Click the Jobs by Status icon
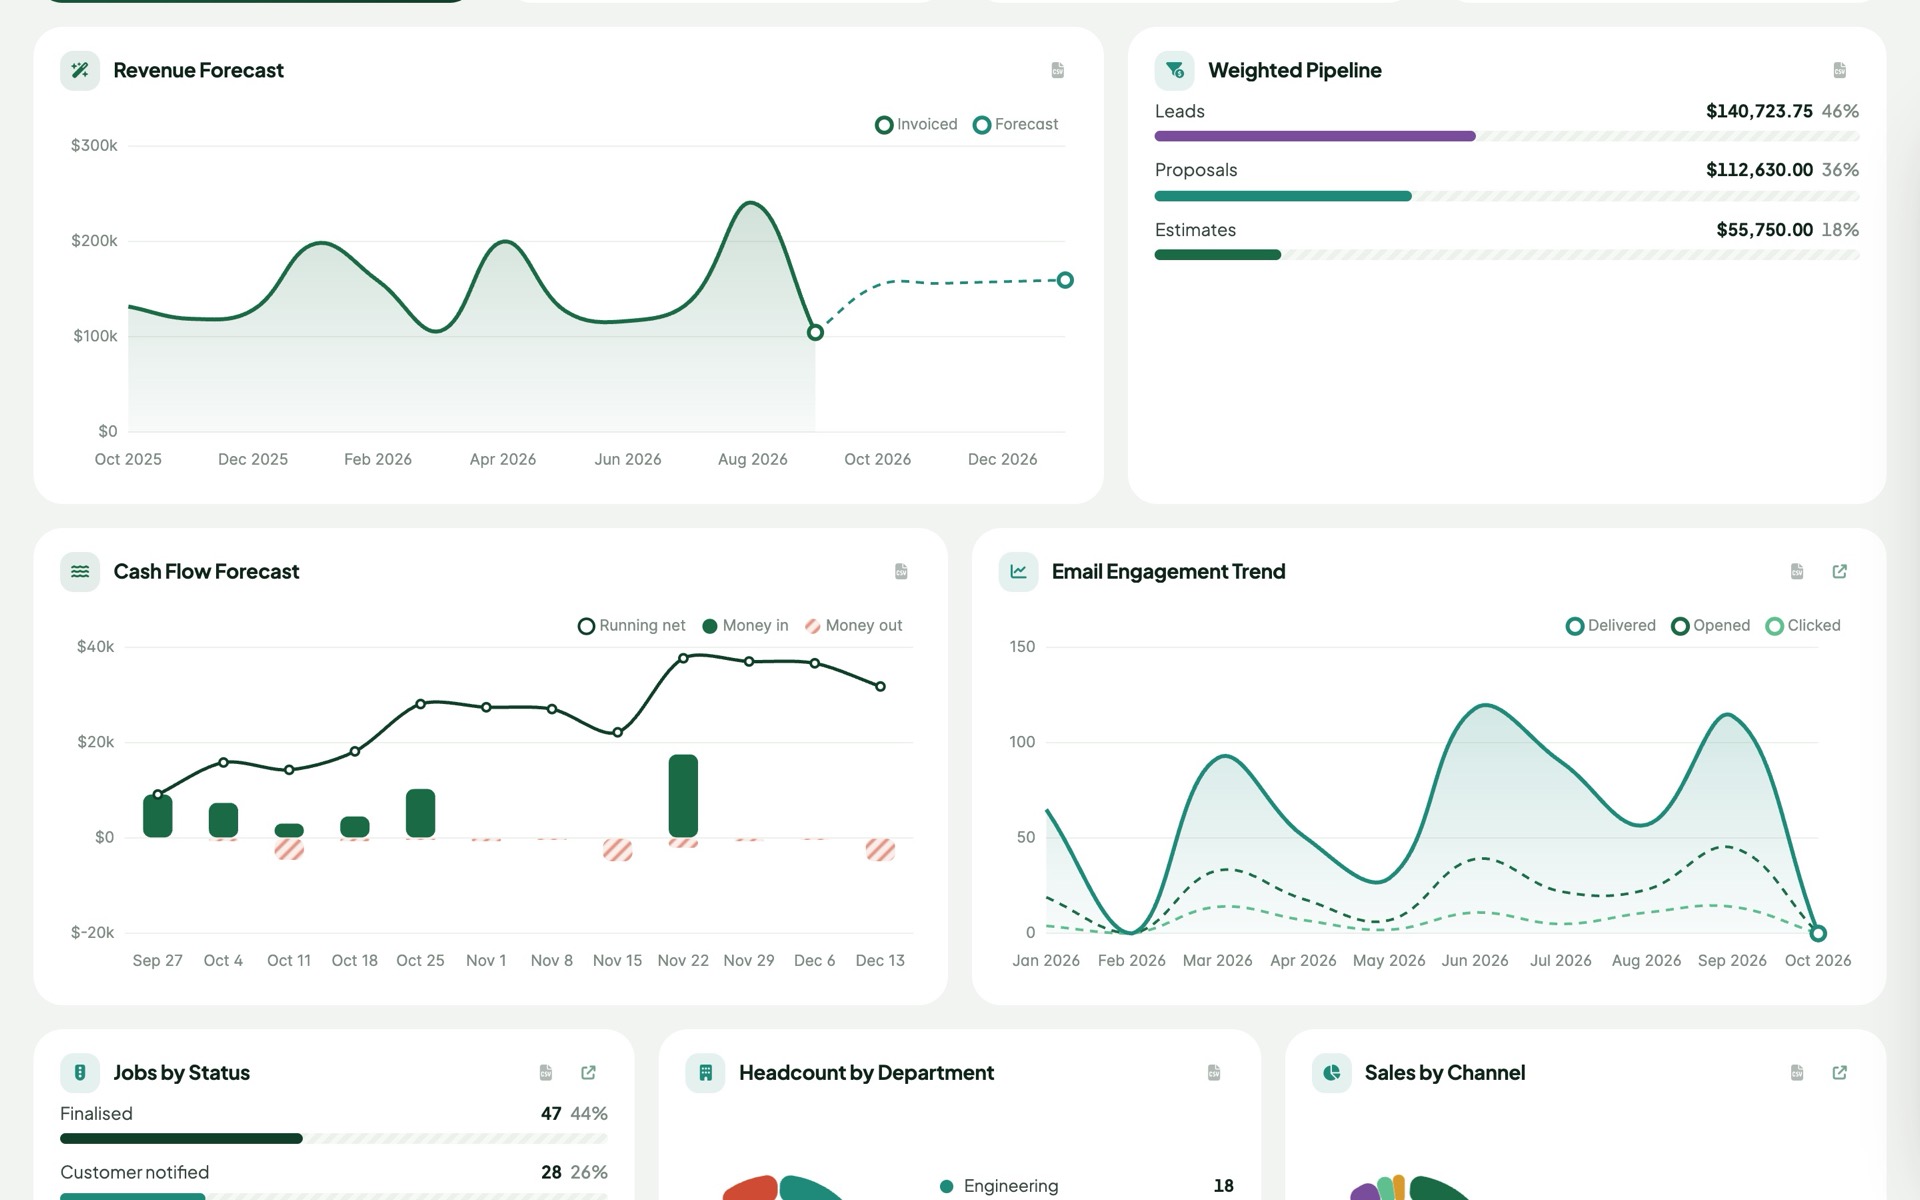This screenshot has height=1200, width=1920. [x=80, y=1072]
